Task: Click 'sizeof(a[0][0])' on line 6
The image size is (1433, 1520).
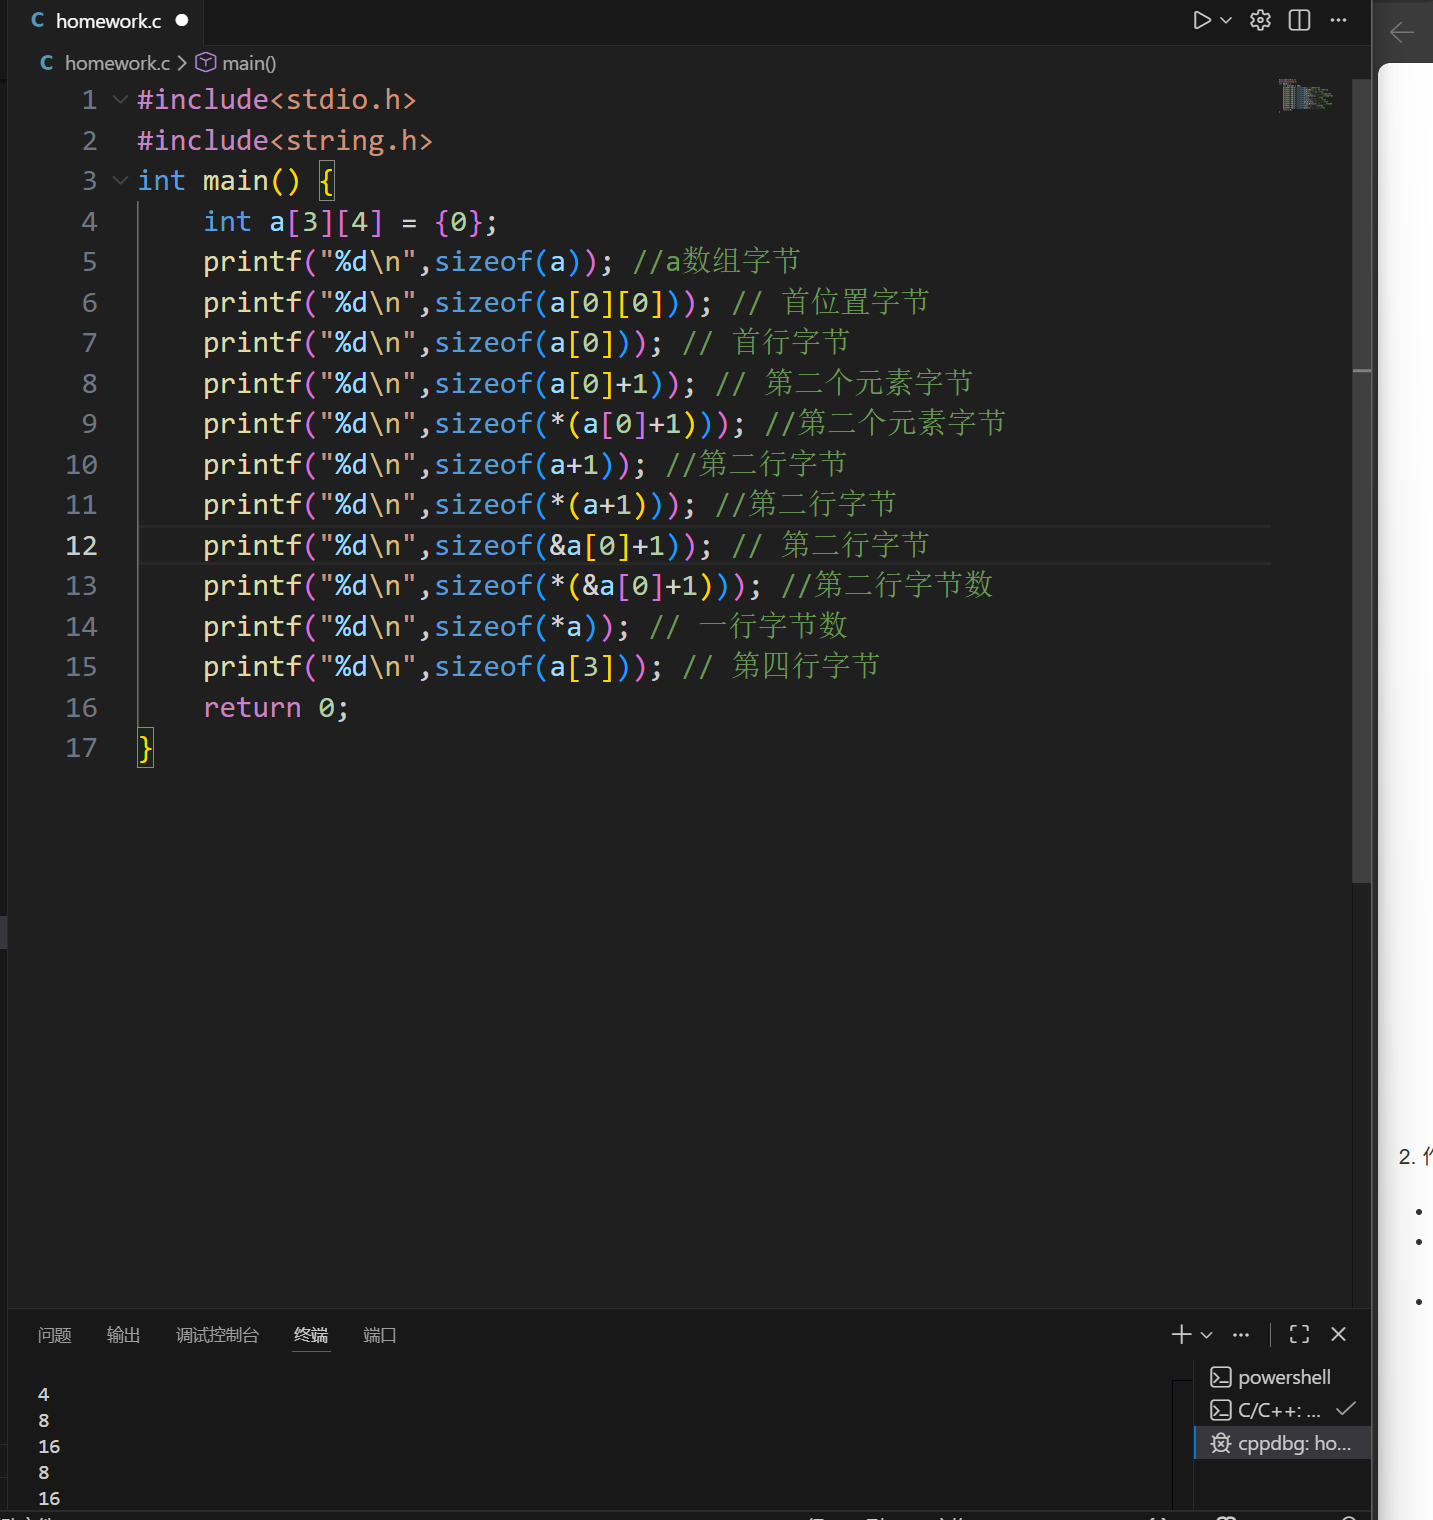Action: [566, 302]
